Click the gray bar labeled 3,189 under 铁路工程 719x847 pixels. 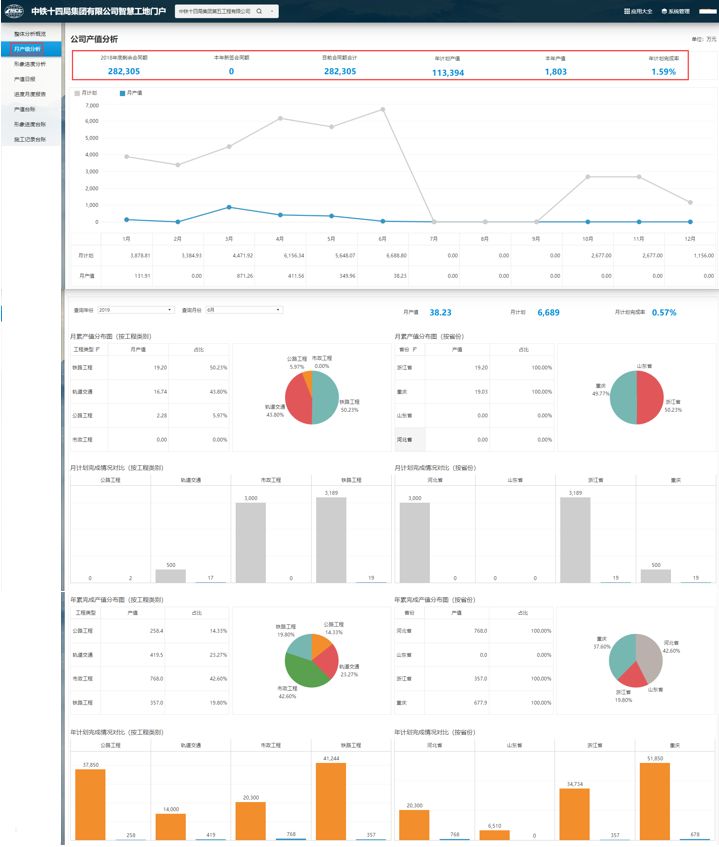click(331, 540)
